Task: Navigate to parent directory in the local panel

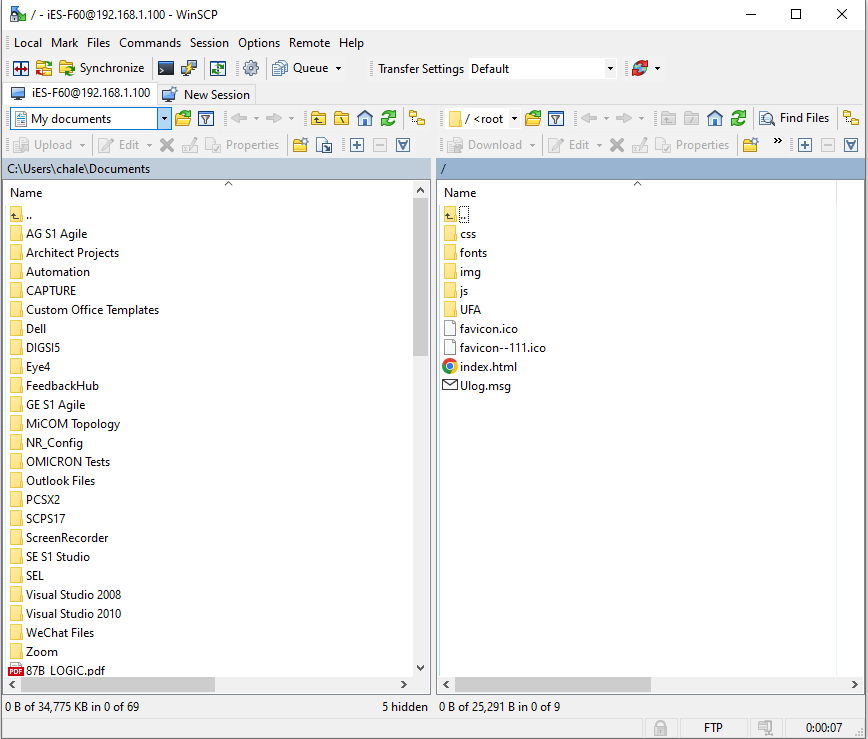Action: (320, 118)
